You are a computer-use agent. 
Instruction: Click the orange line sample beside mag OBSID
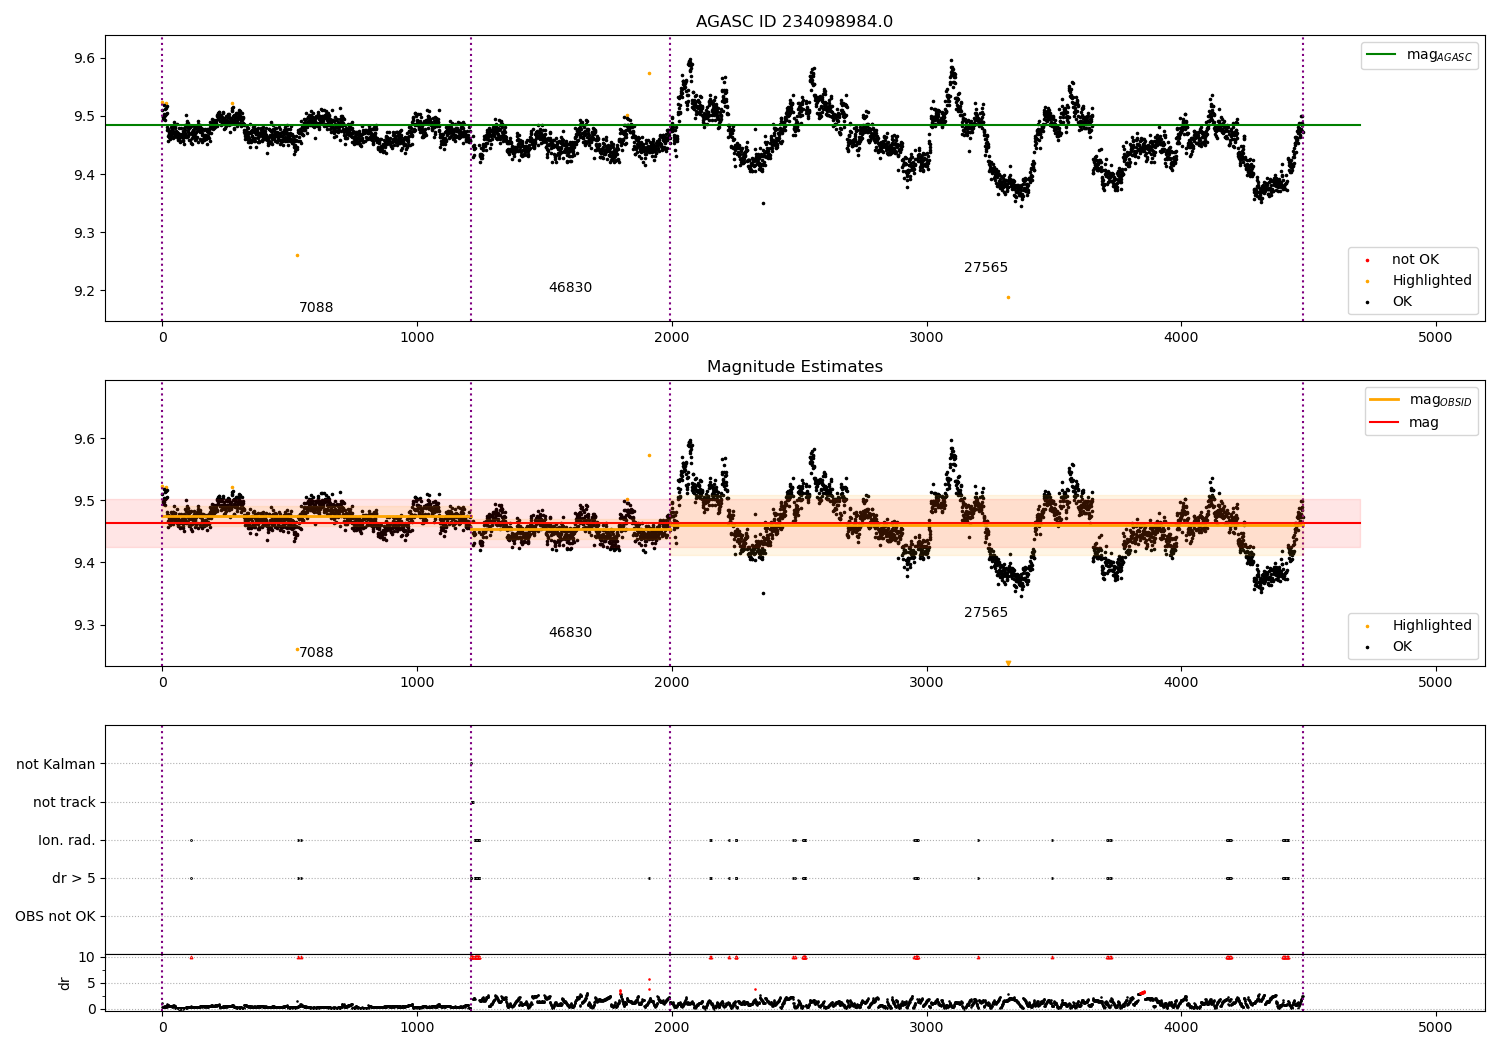[1385, 400]
